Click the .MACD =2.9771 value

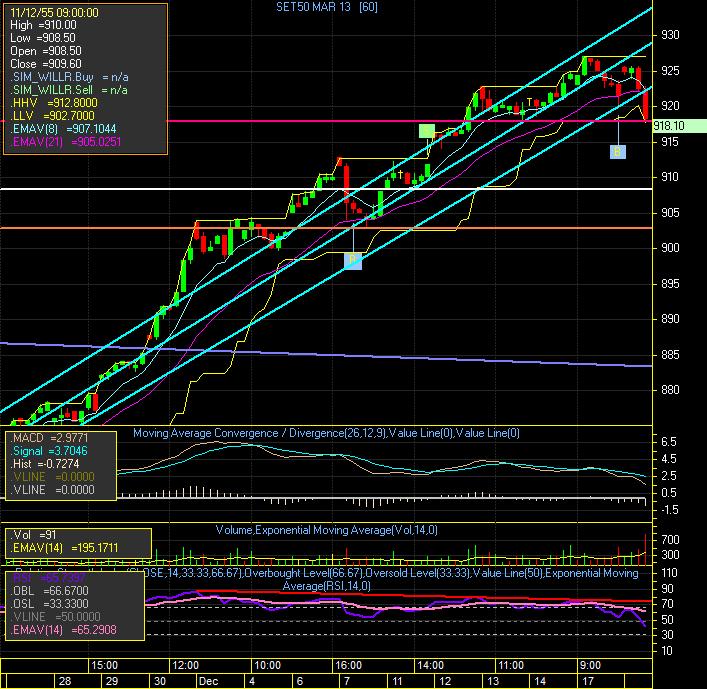coord(50,438)
